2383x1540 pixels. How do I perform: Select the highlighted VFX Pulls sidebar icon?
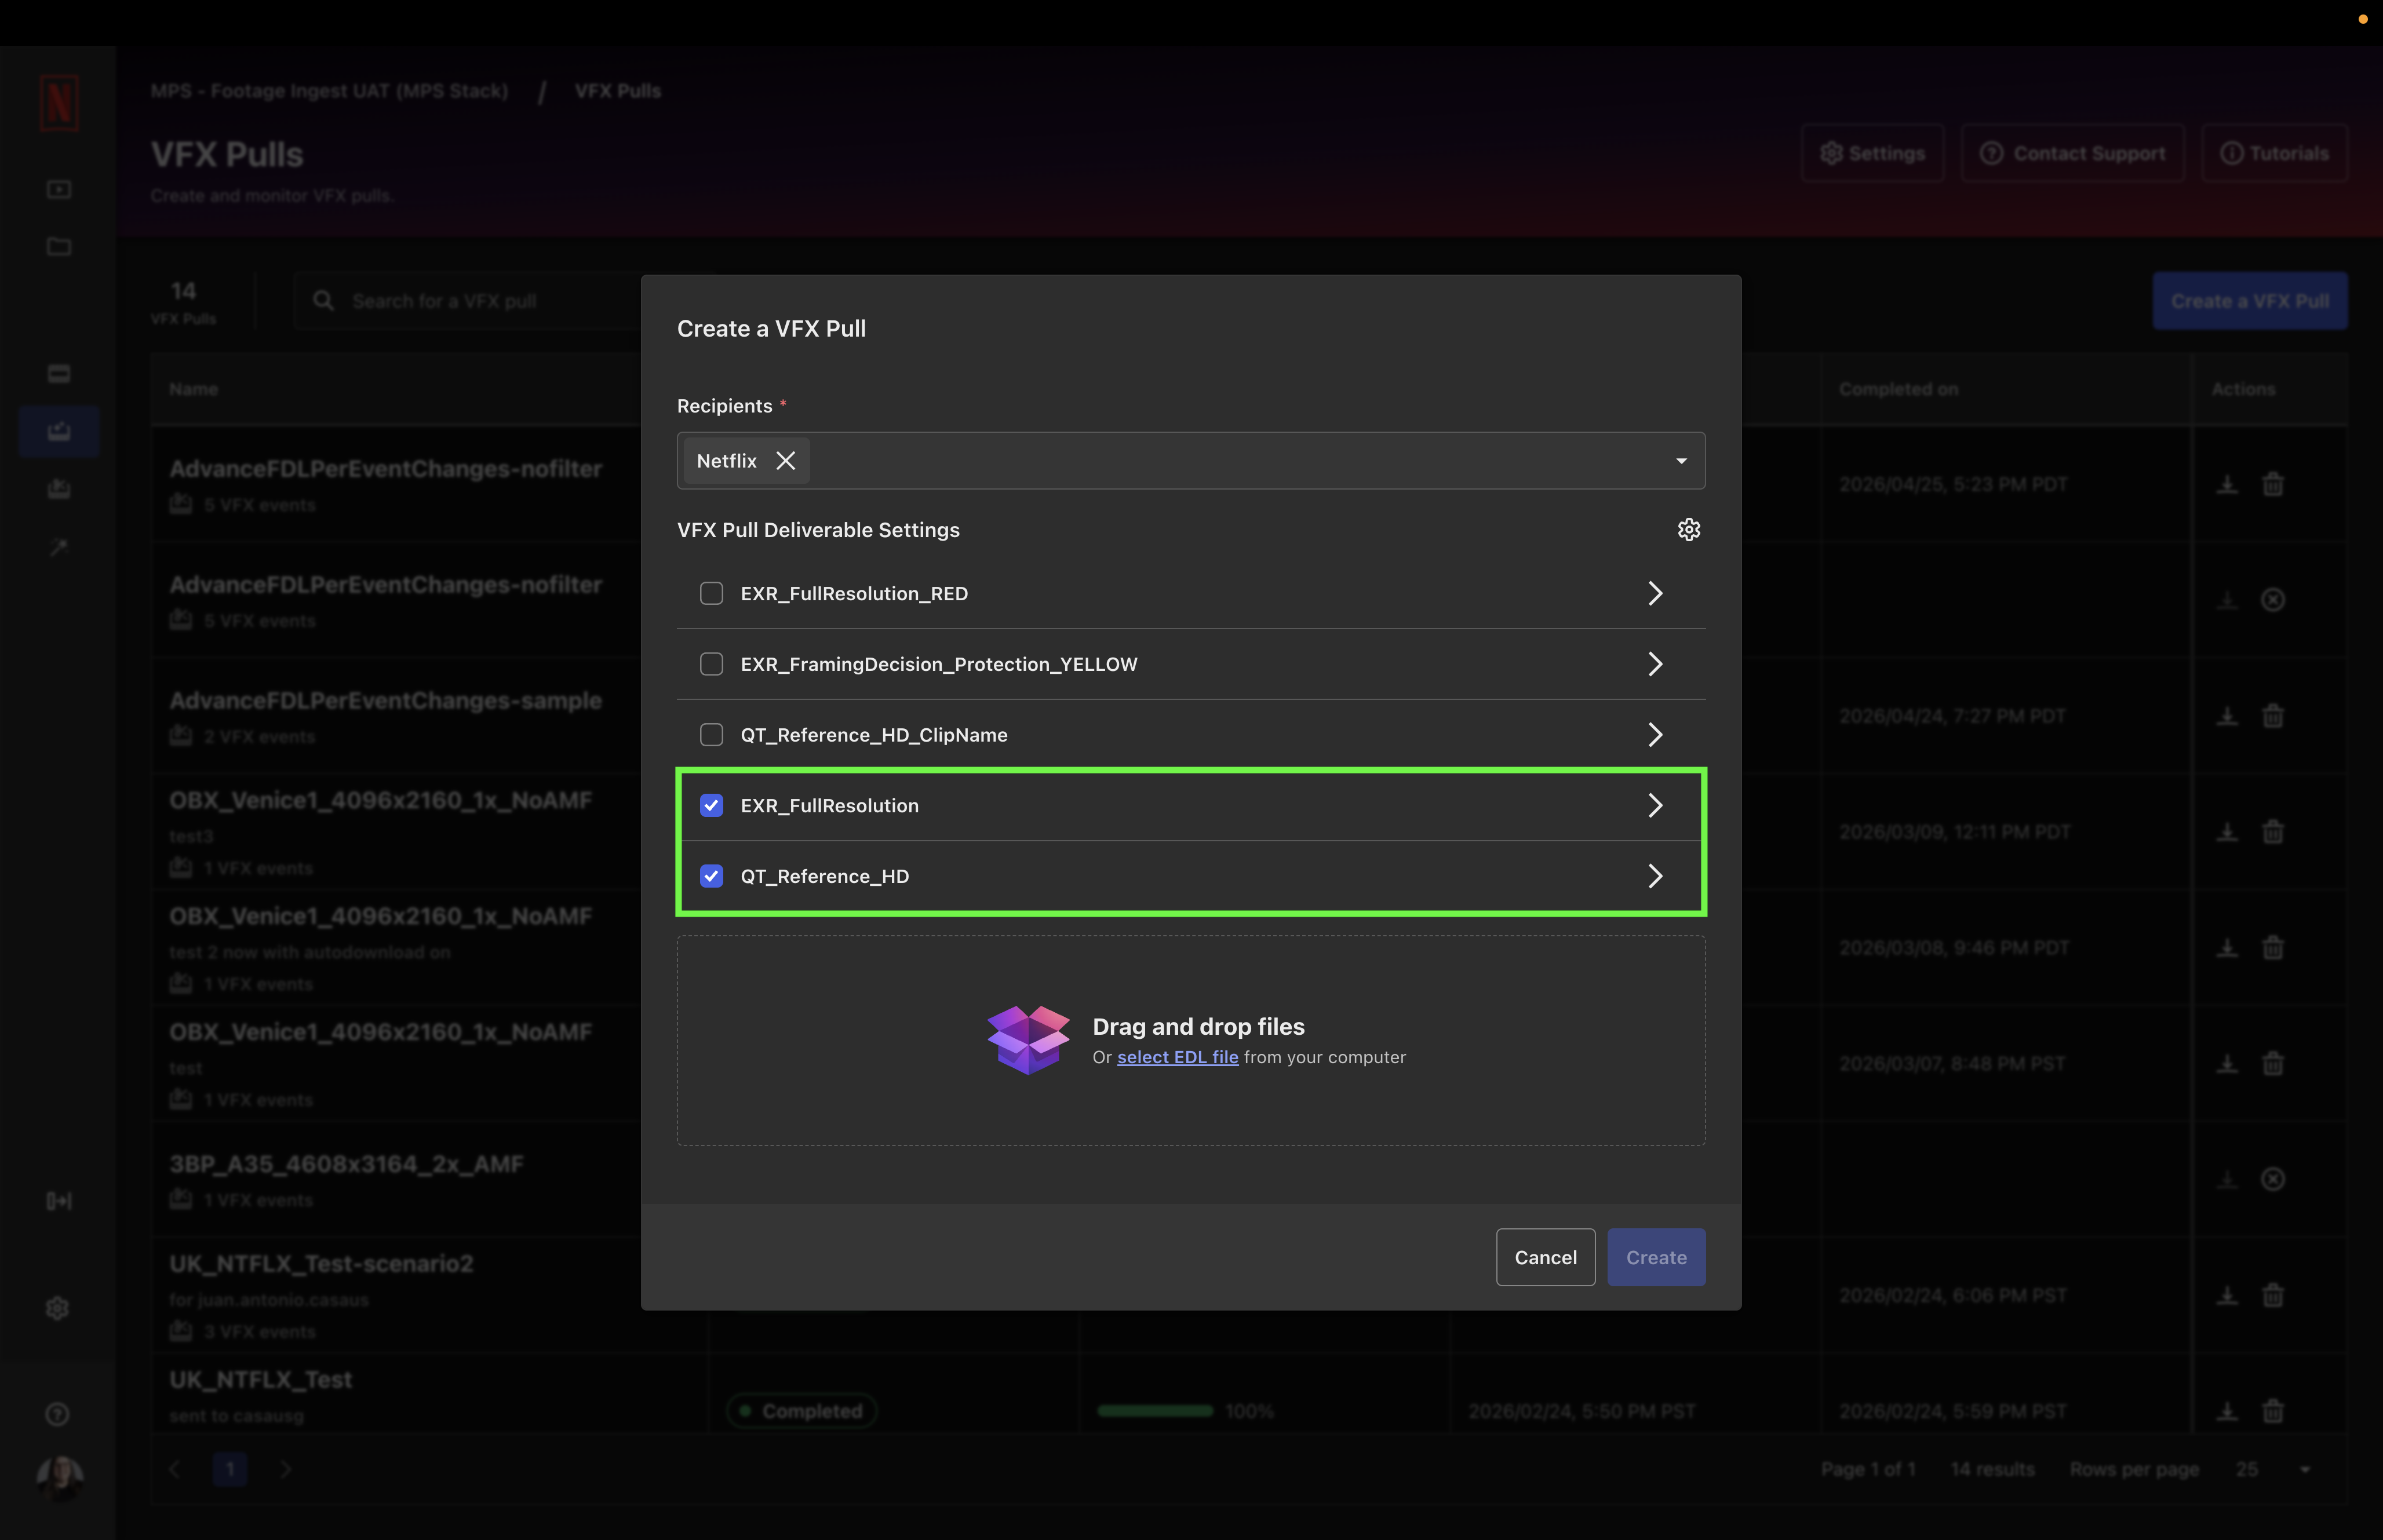click(x=59, y=431)
